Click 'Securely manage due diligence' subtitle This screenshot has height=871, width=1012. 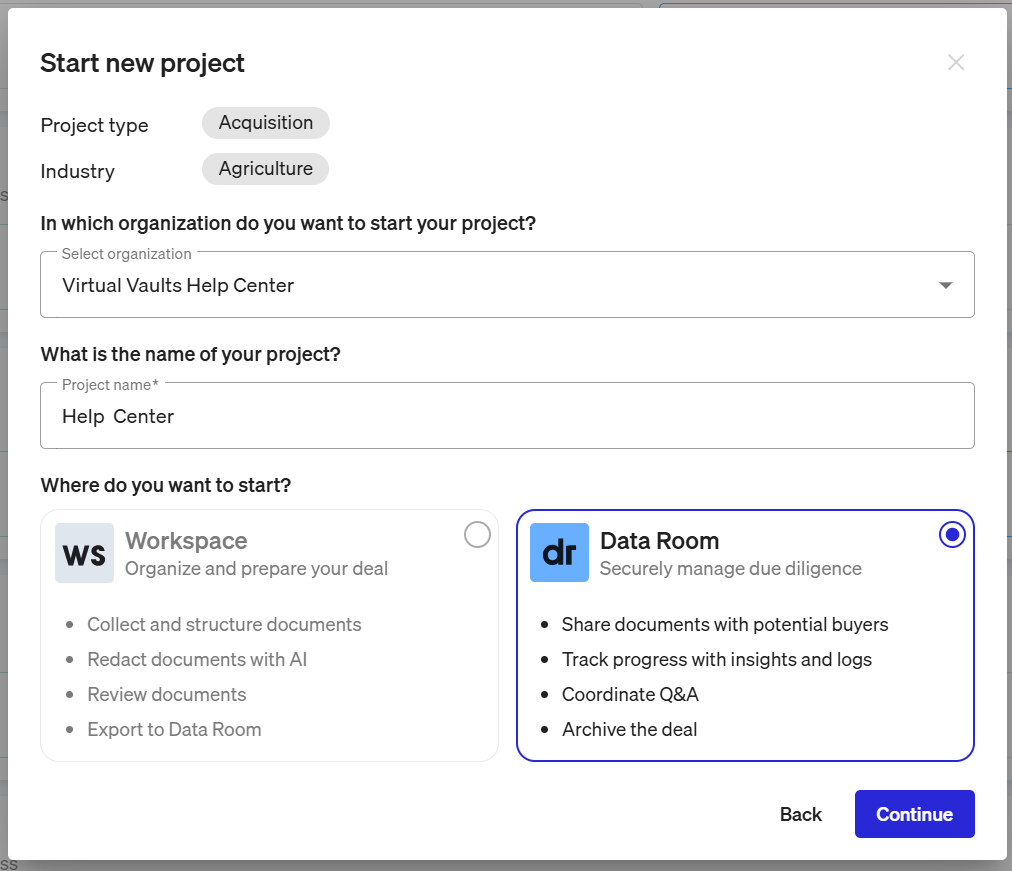(731, 568)
